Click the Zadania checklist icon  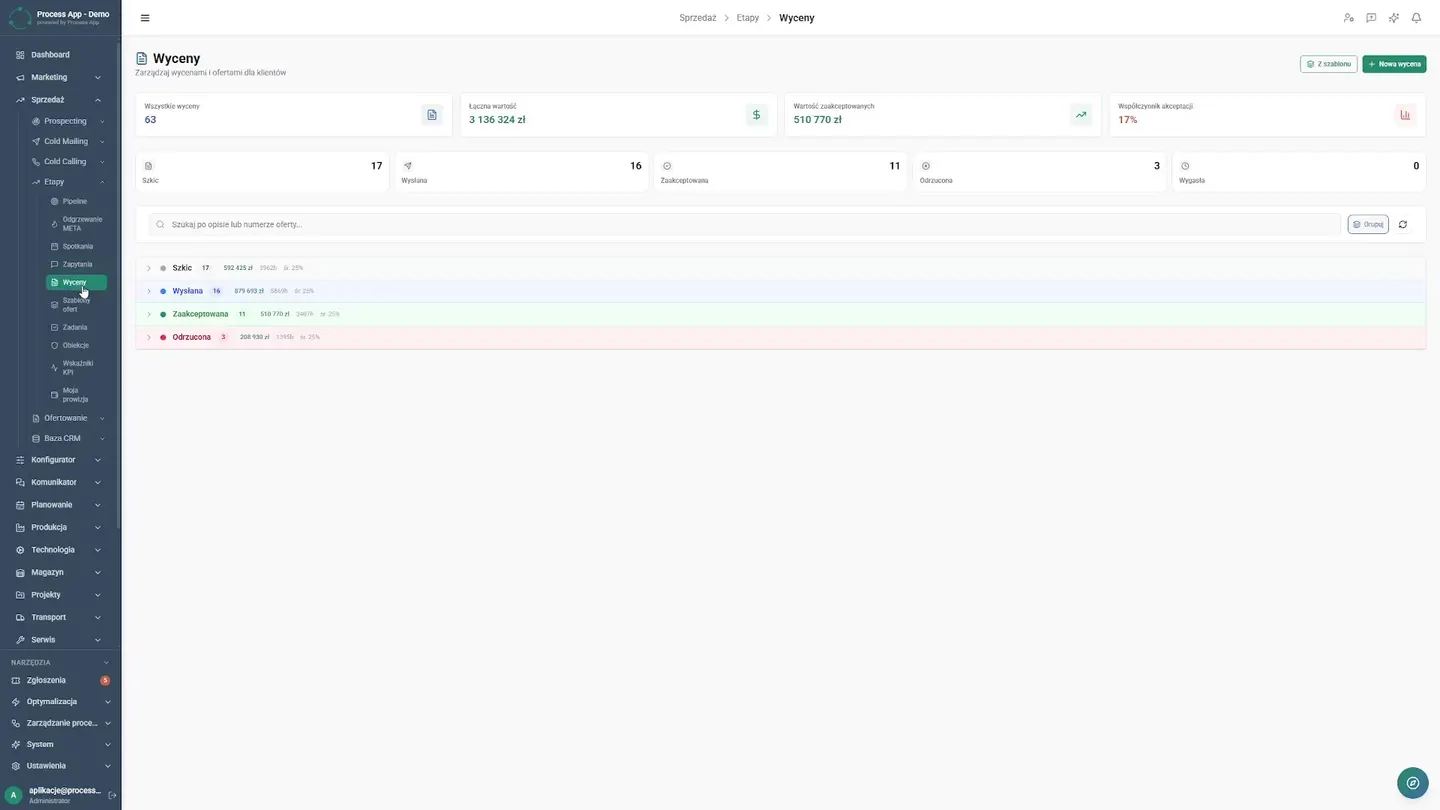coord(55,327)
